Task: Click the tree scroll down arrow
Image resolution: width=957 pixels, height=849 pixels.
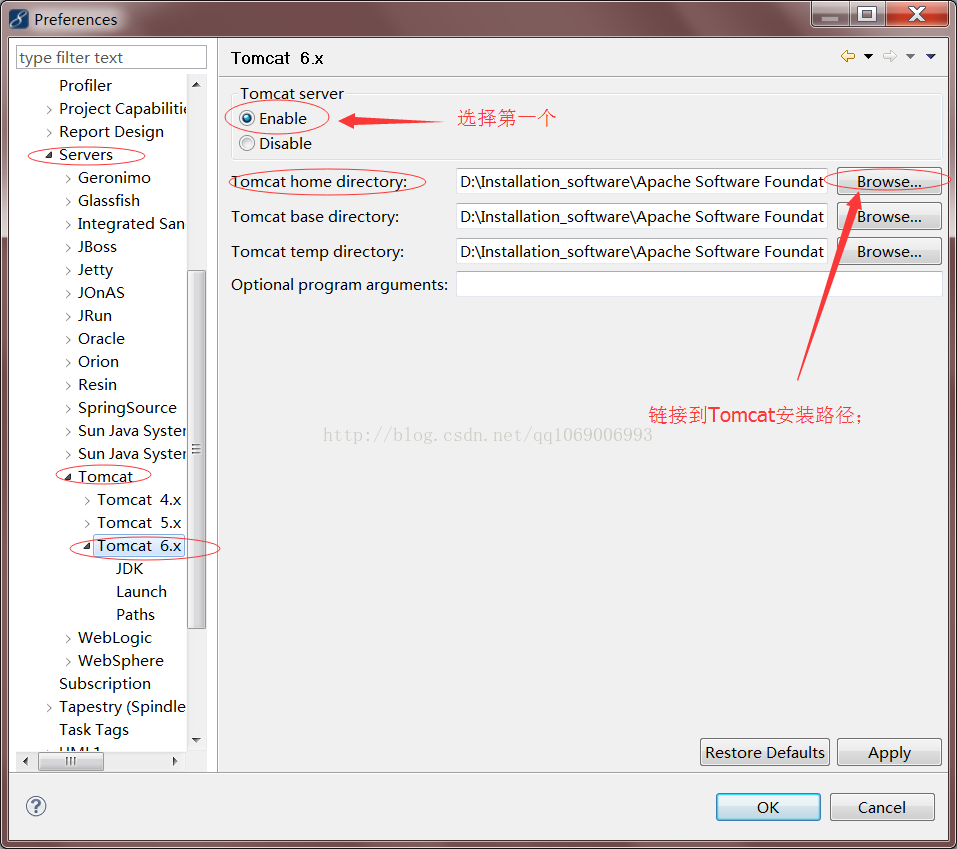Action: (197, 740)
